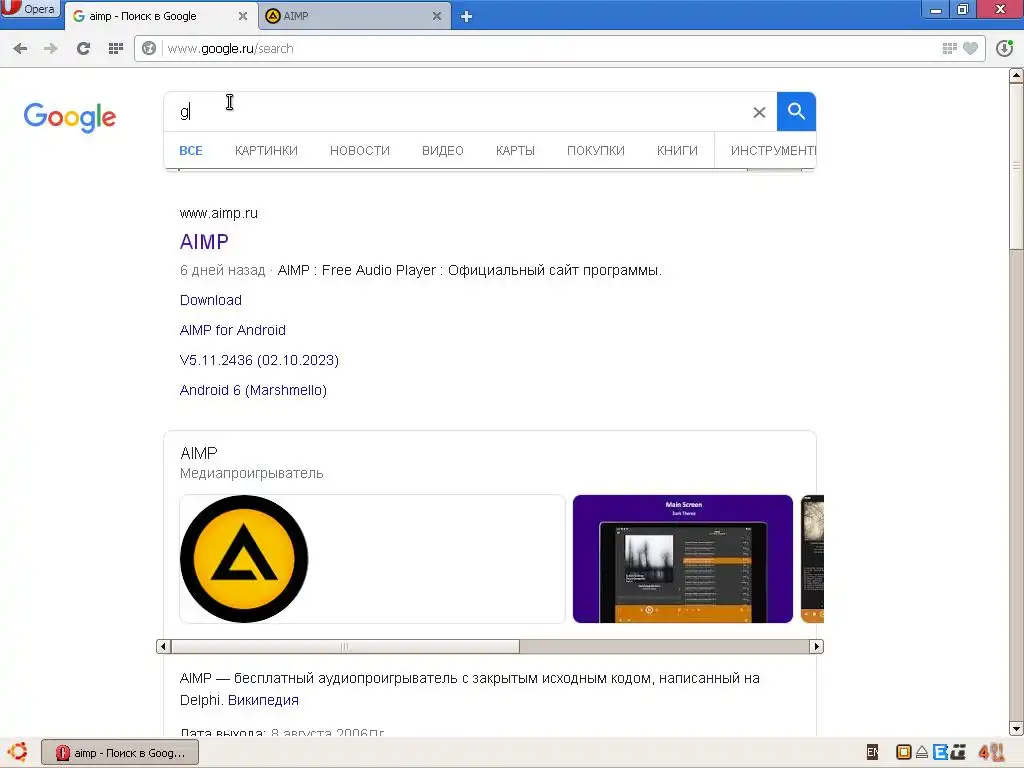The height and width of the screenshot is (768, 1024).
Task: Open the V5.11.2436 (02.10.2023) link
Action: [x=259, y=360]
